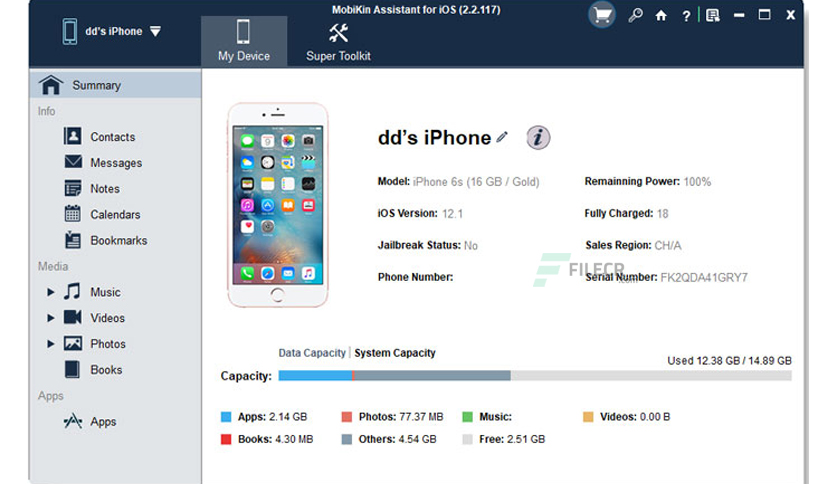This screenshot has width=836, height=484.
Task: Click the Photos: 77.37 MB legend text
Action: (x=401, y=417)
